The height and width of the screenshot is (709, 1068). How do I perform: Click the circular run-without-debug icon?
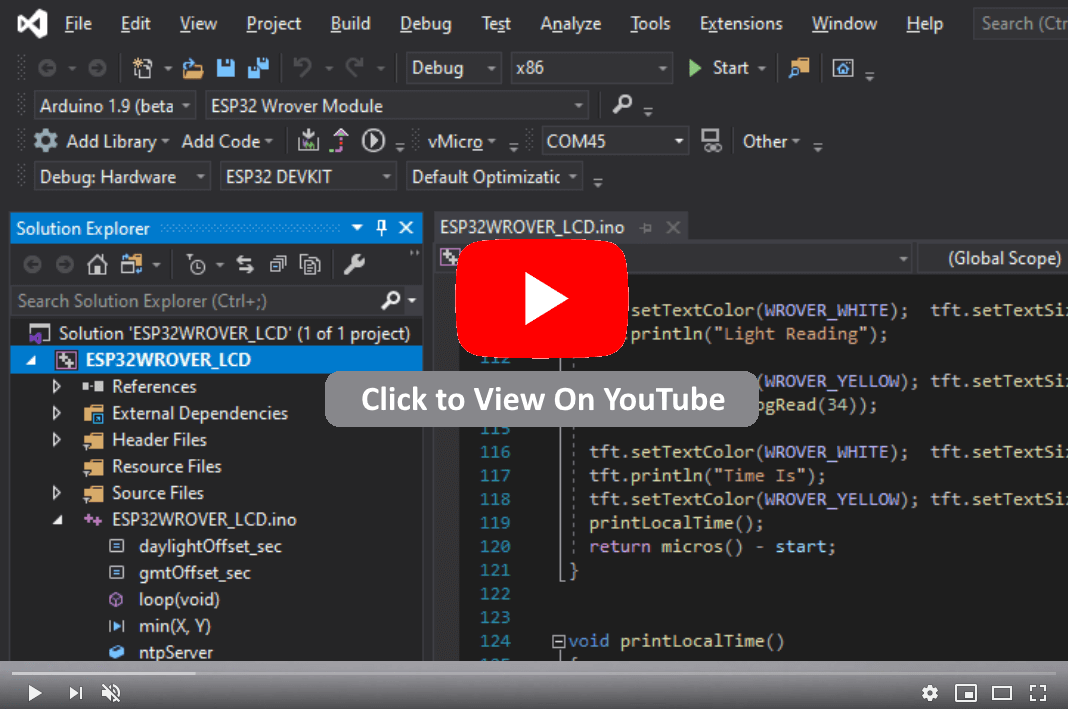point(373,141)
